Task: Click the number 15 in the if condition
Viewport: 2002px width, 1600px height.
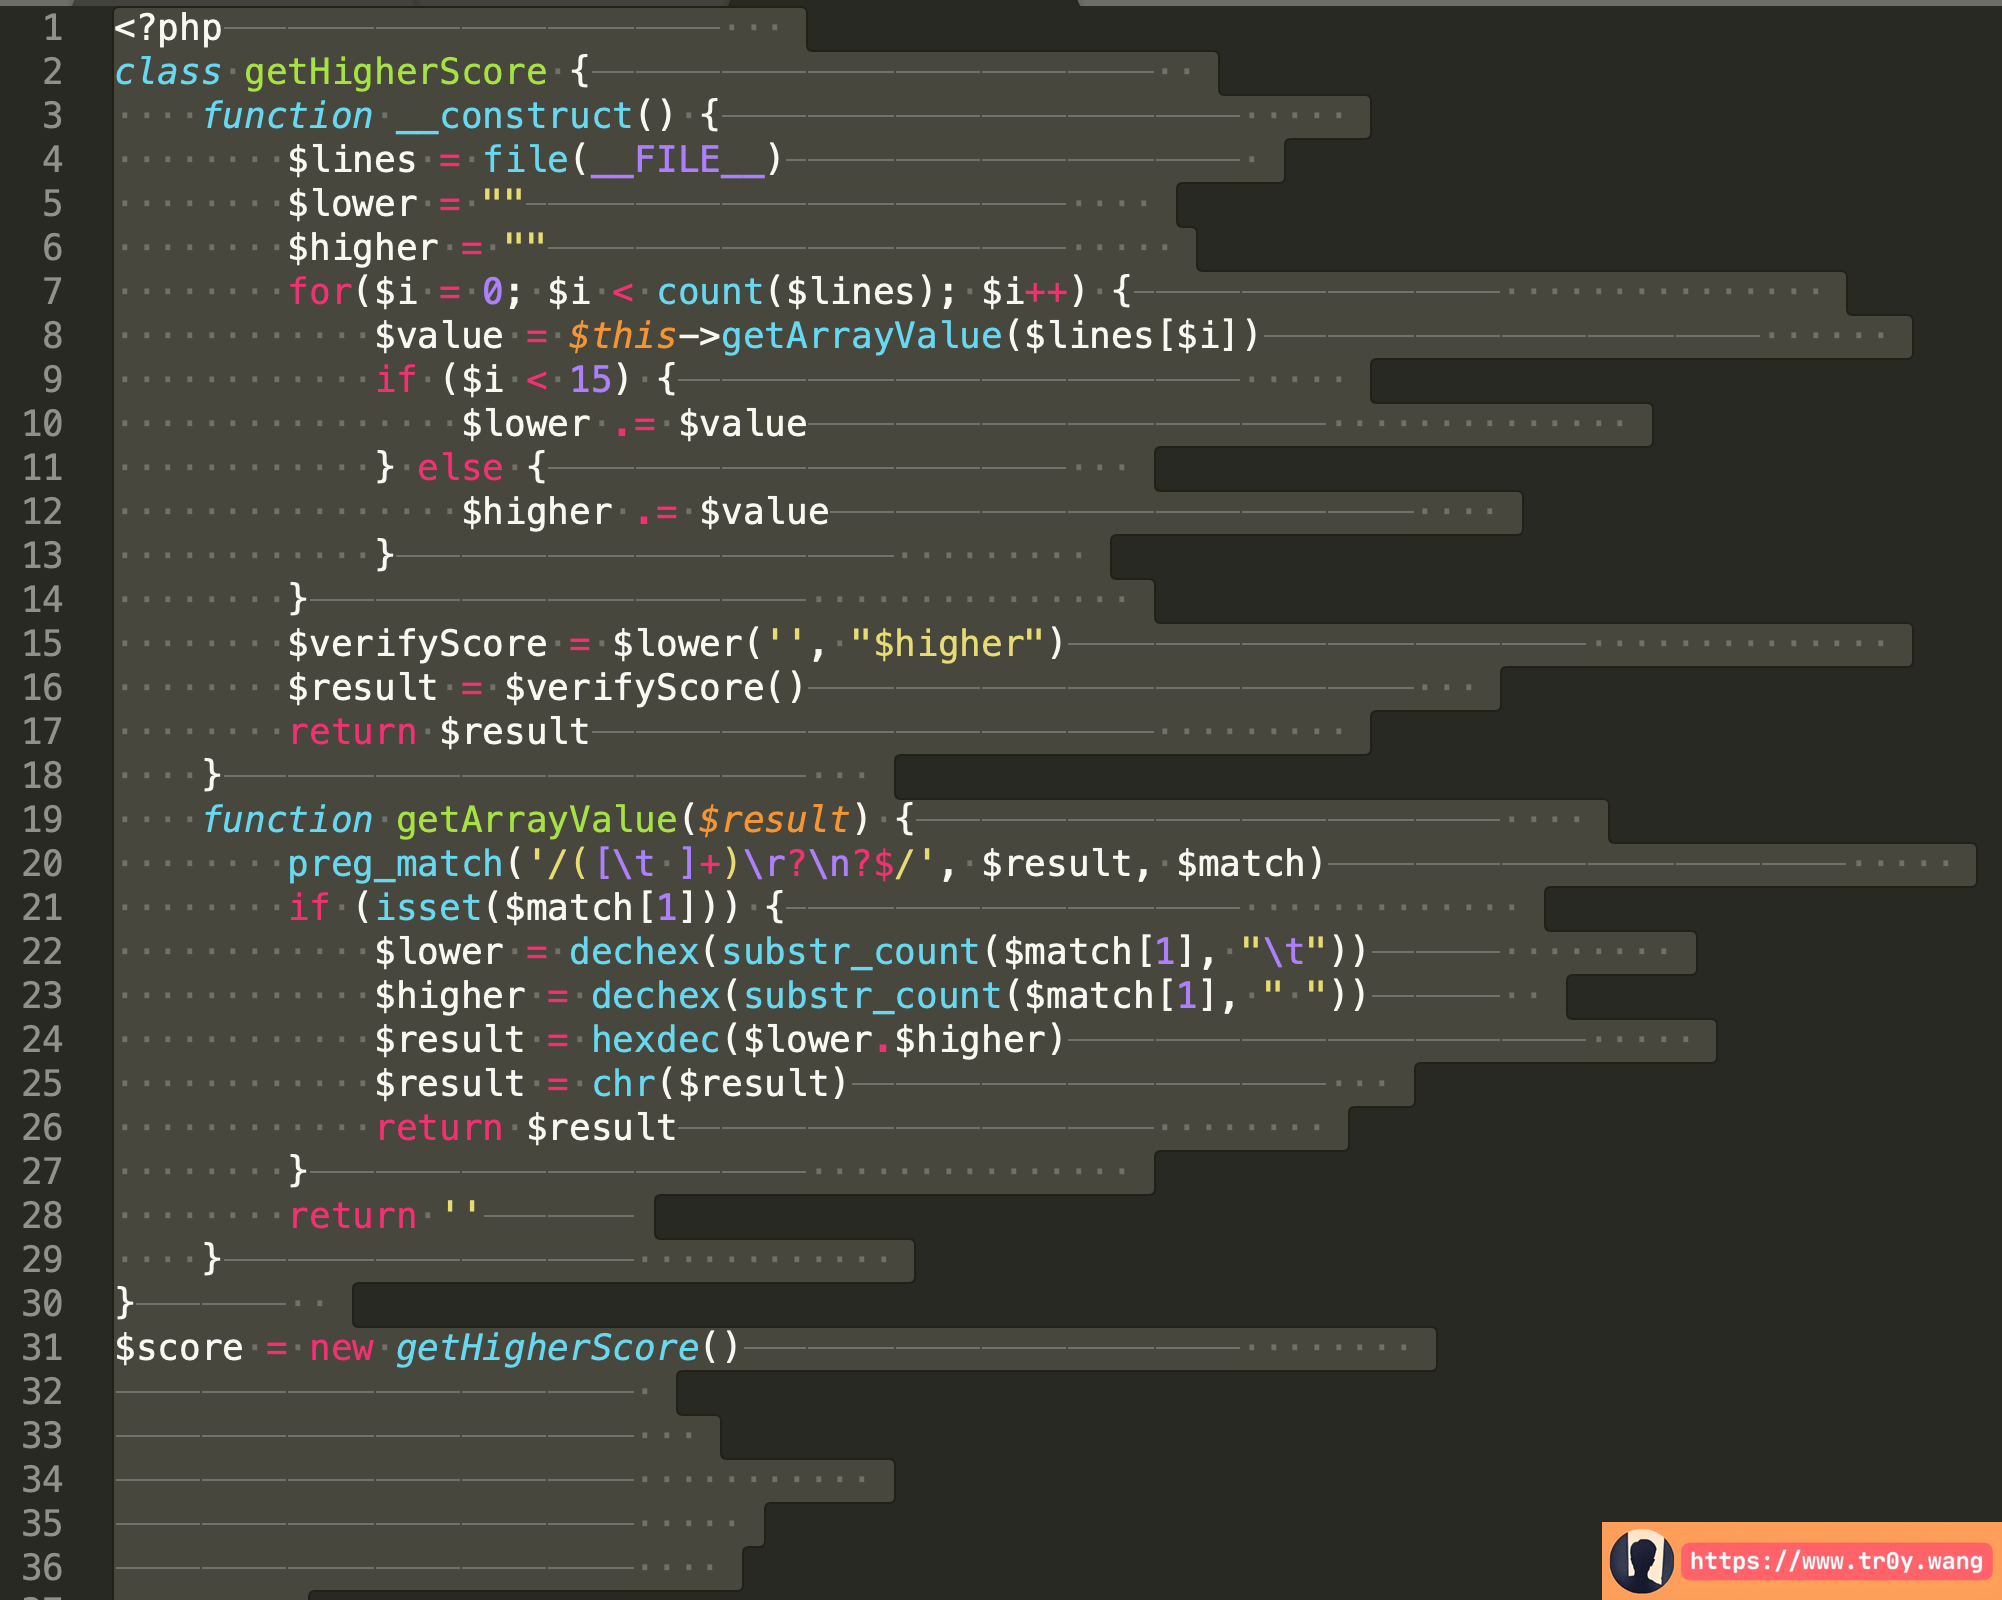Action: 590,380
